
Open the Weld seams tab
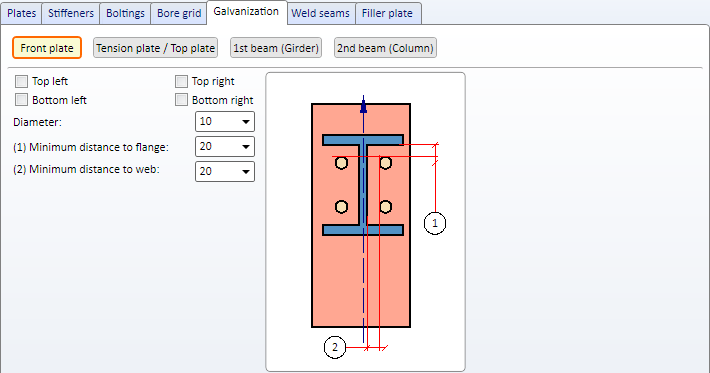click(x=321, y=13)
